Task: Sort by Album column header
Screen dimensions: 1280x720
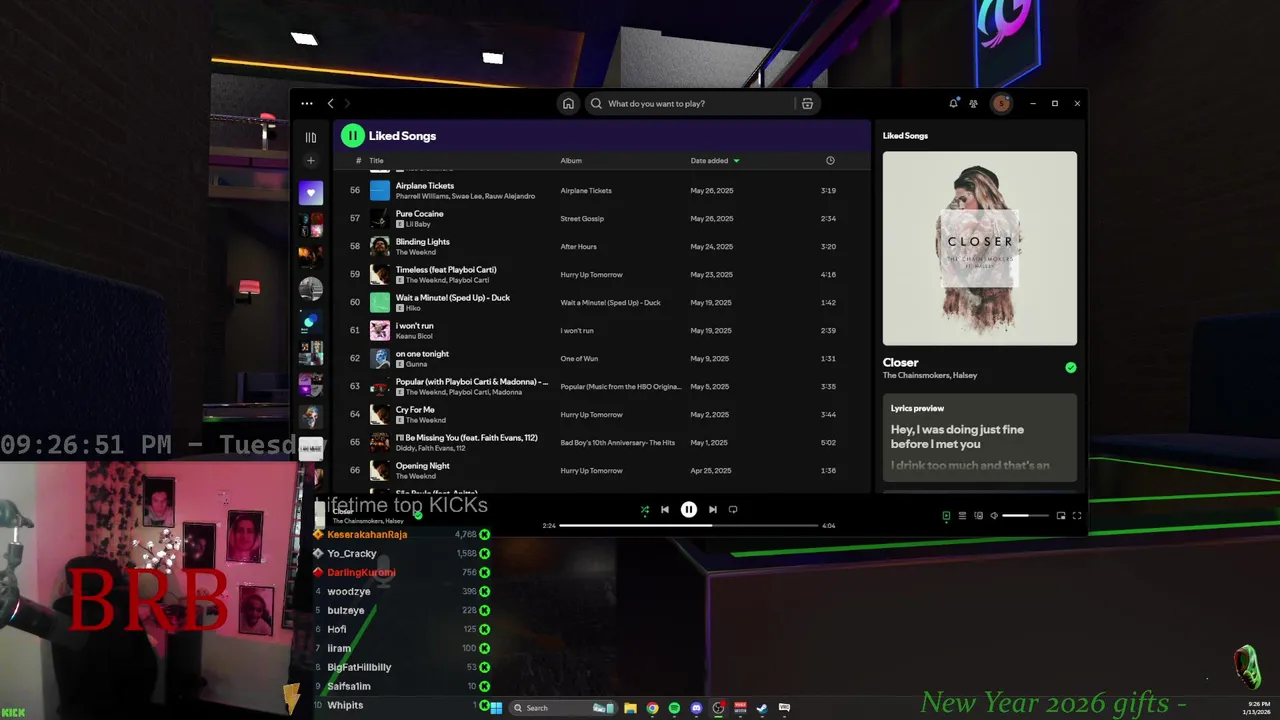Action: click(x=571, y=160)
